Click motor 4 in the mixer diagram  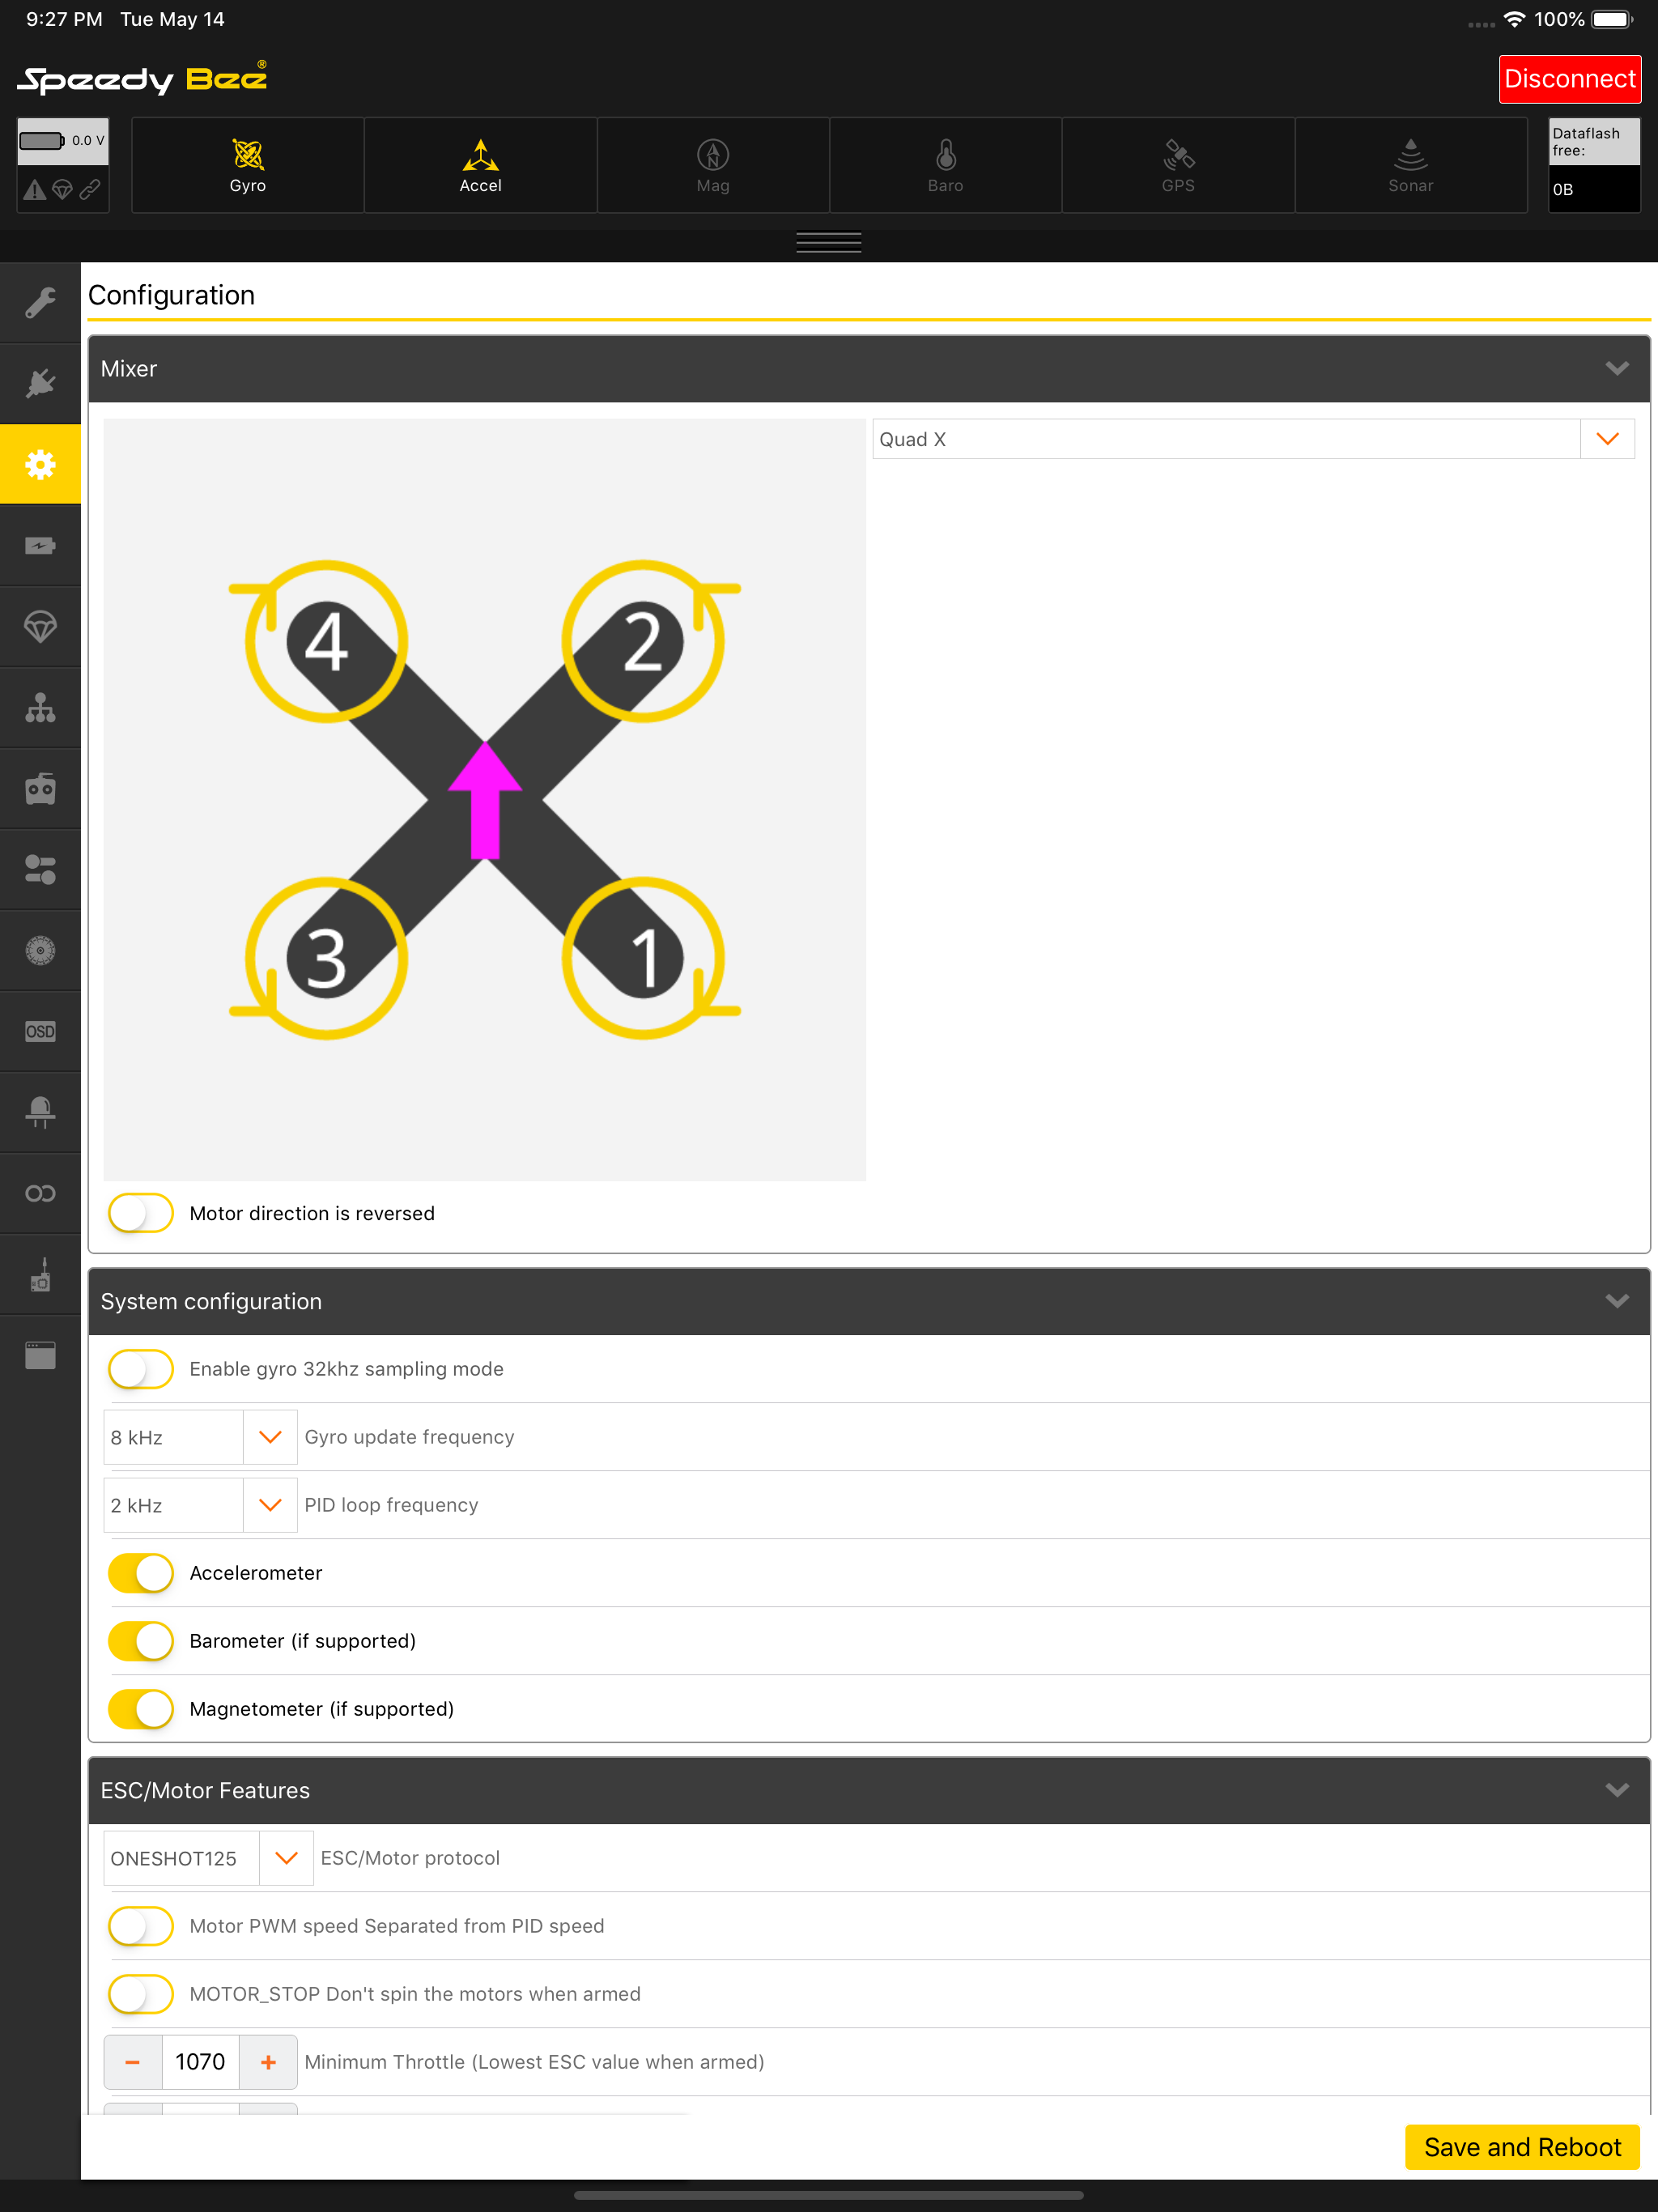tap(326, 641)
